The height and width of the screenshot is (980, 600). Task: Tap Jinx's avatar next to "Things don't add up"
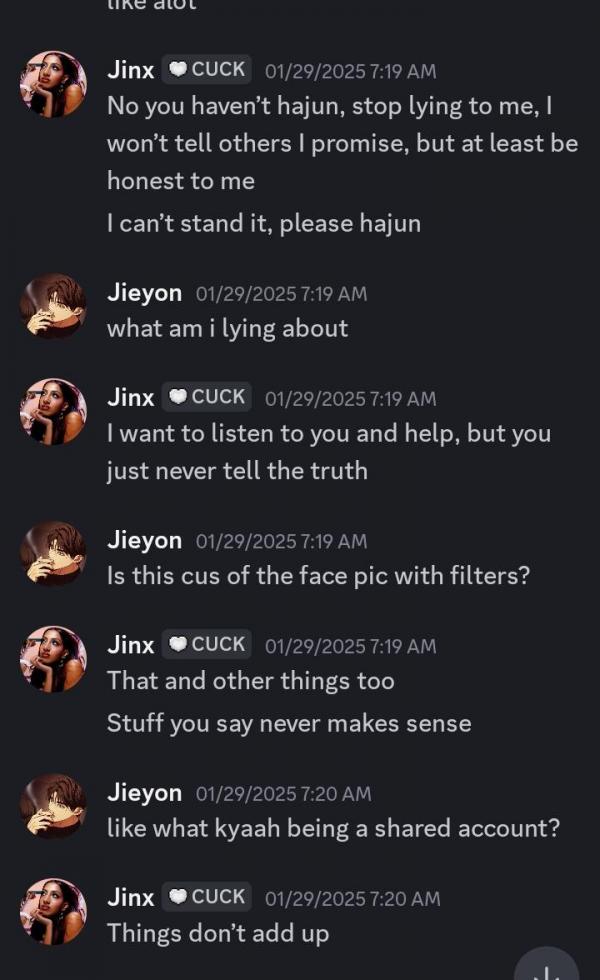click(53, 911)
